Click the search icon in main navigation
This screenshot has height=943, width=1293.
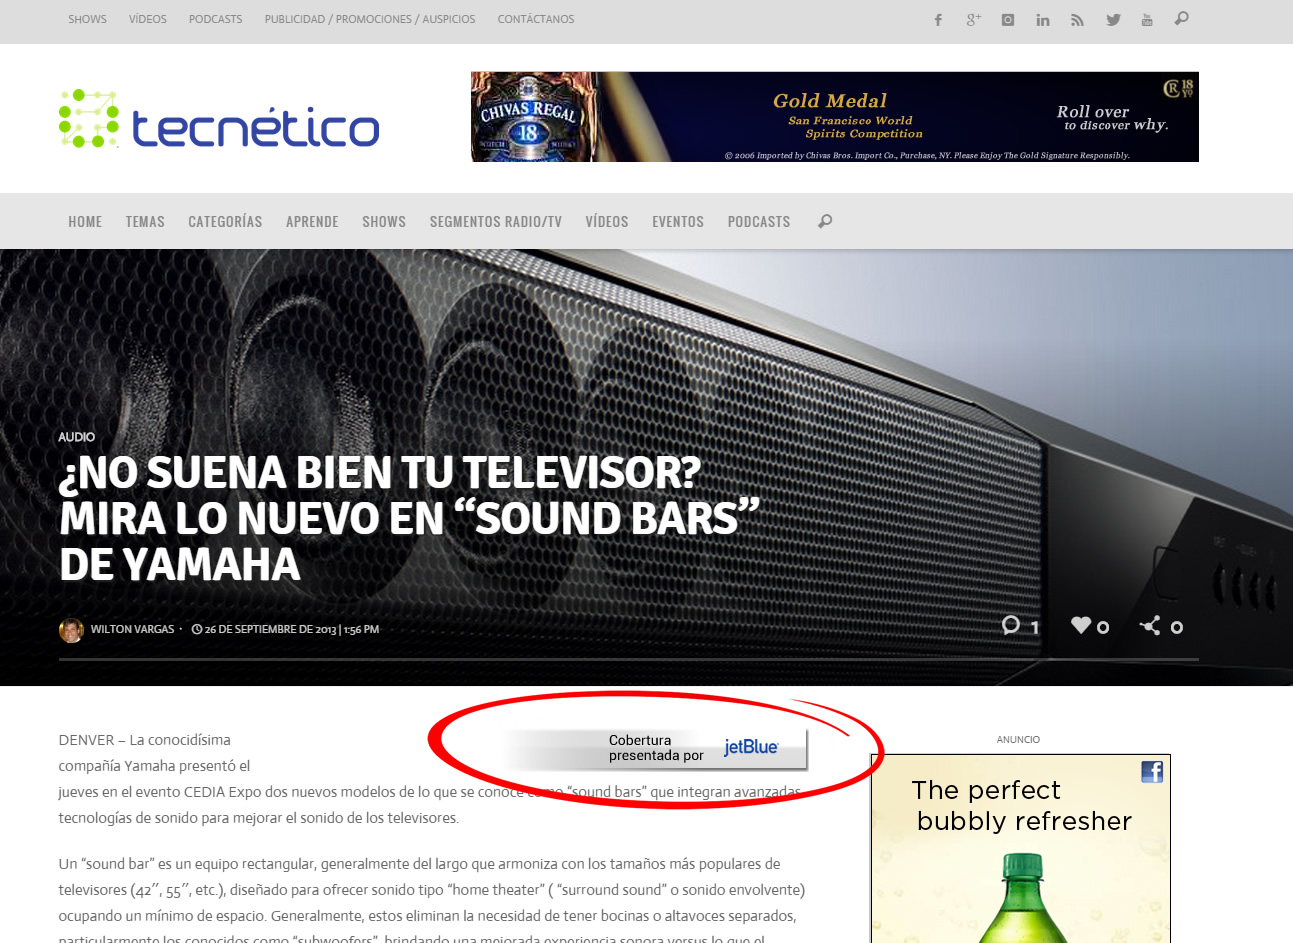(825, 221)
